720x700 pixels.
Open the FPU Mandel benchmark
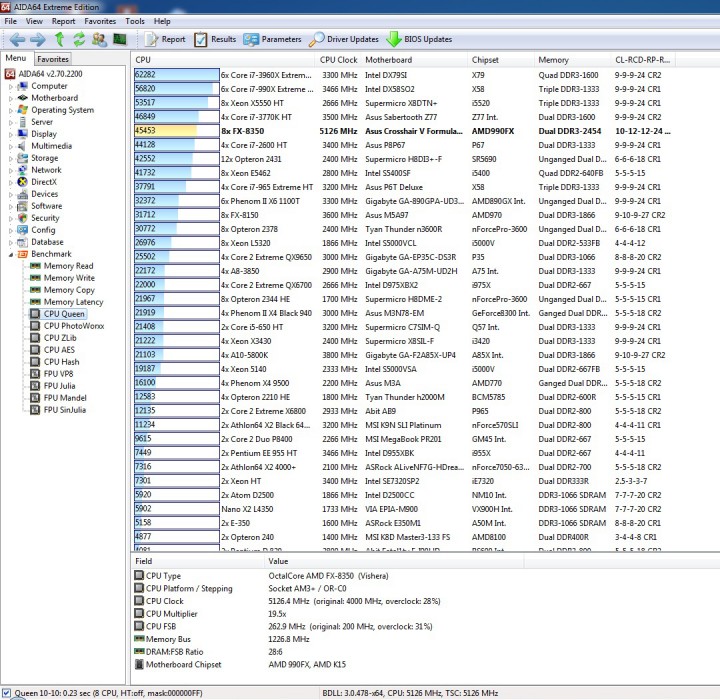coord(58,397)
